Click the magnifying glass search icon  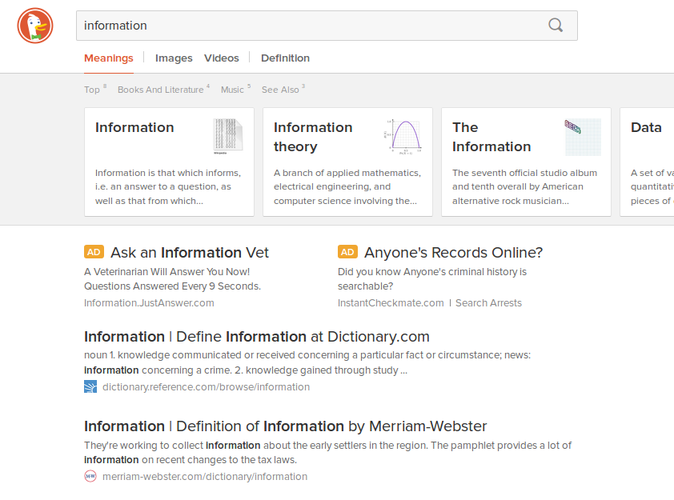coord(555,25)
